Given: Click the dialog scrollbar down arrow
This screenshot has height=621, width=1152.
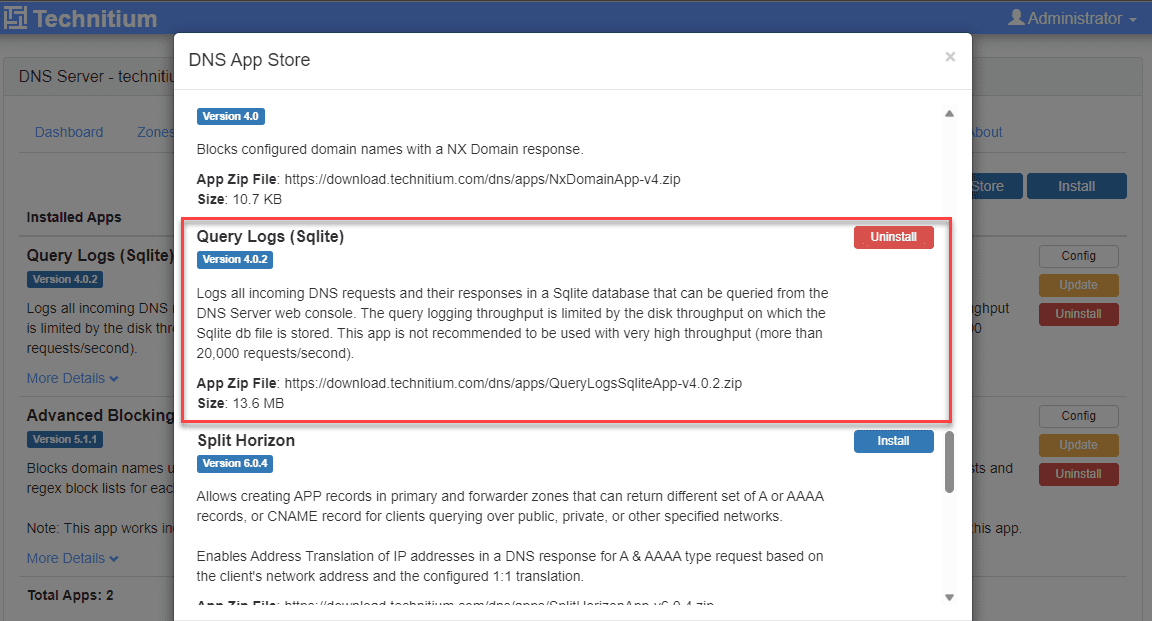Looking at the screenshot, I should coord(949,597).
